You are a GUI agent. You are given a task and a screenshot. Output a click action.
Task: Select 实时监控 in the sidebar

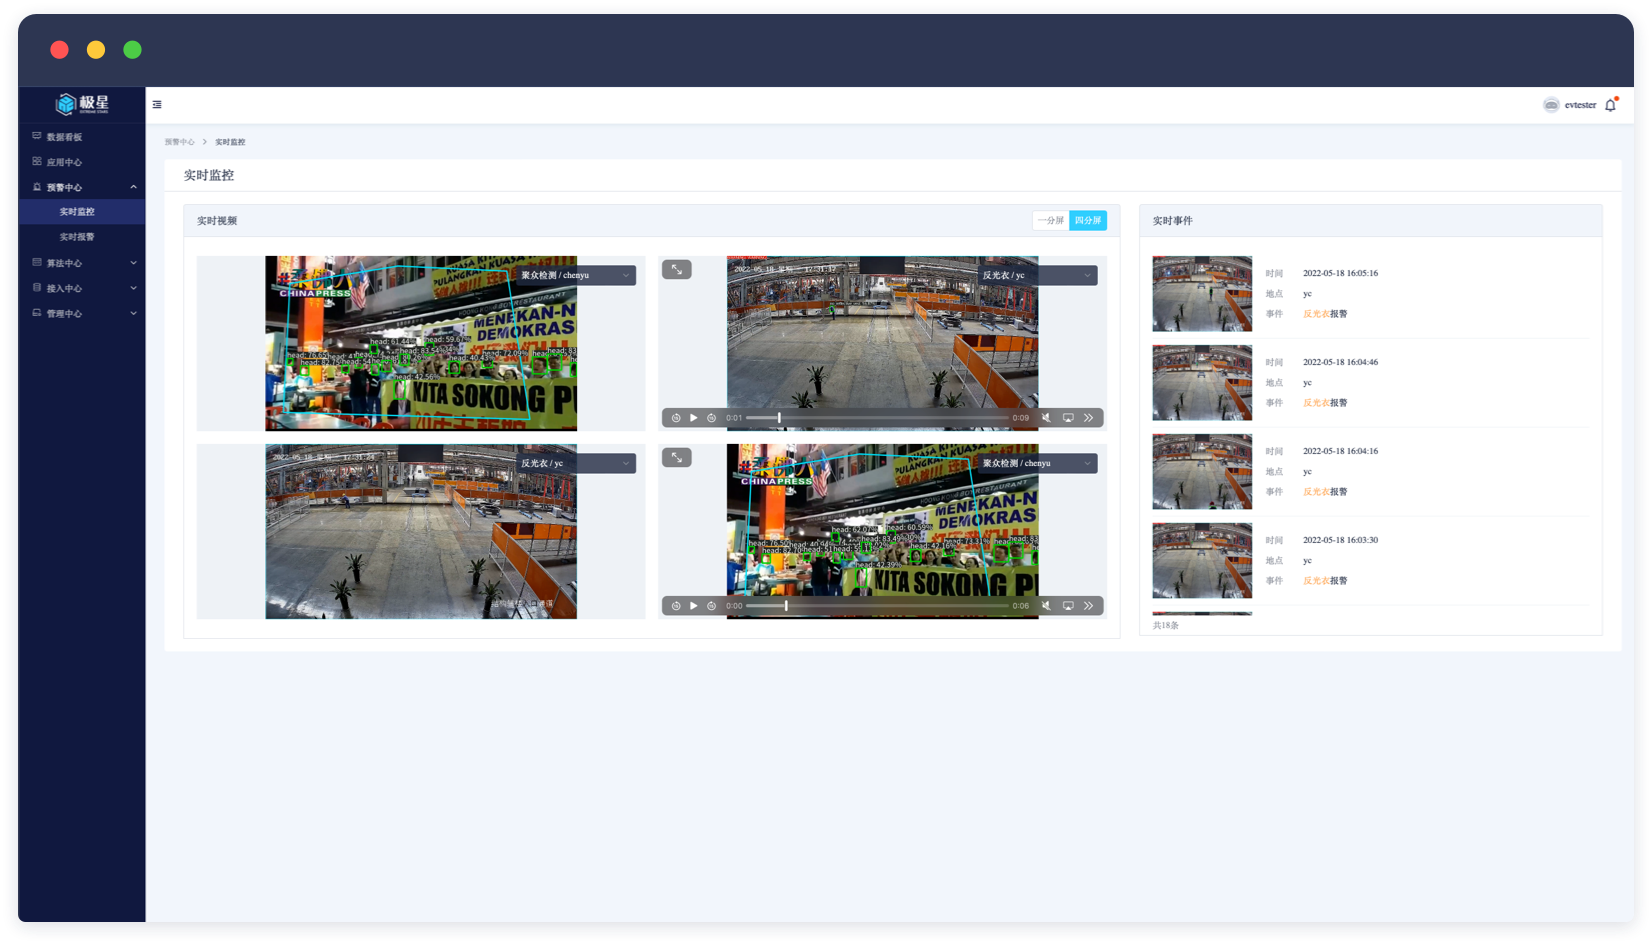pyautogui.click(x=82, y=212)
